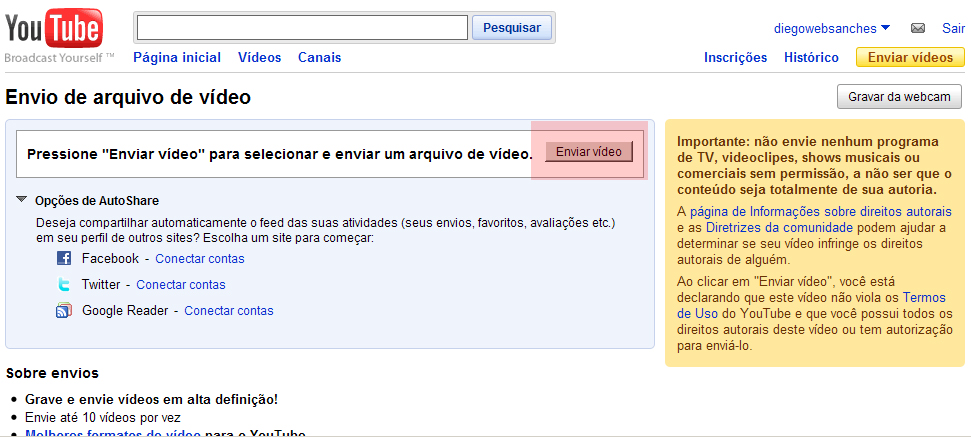Click the yellow Enviar vídeos button

[x=909, y=58]
